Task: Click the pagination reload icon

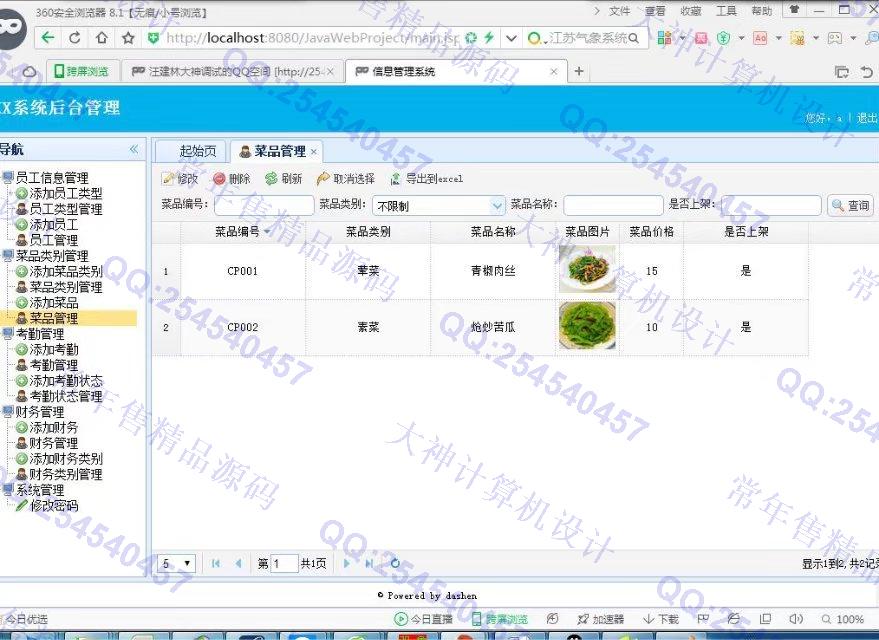Action: [x=395, y=564]
